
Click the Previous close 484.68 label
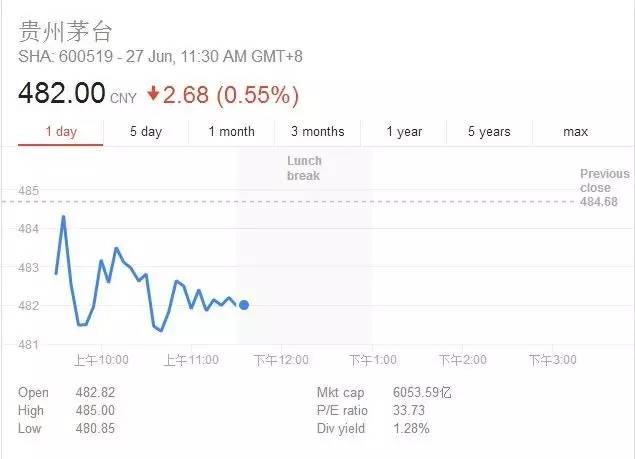click(x=604, y=188)
